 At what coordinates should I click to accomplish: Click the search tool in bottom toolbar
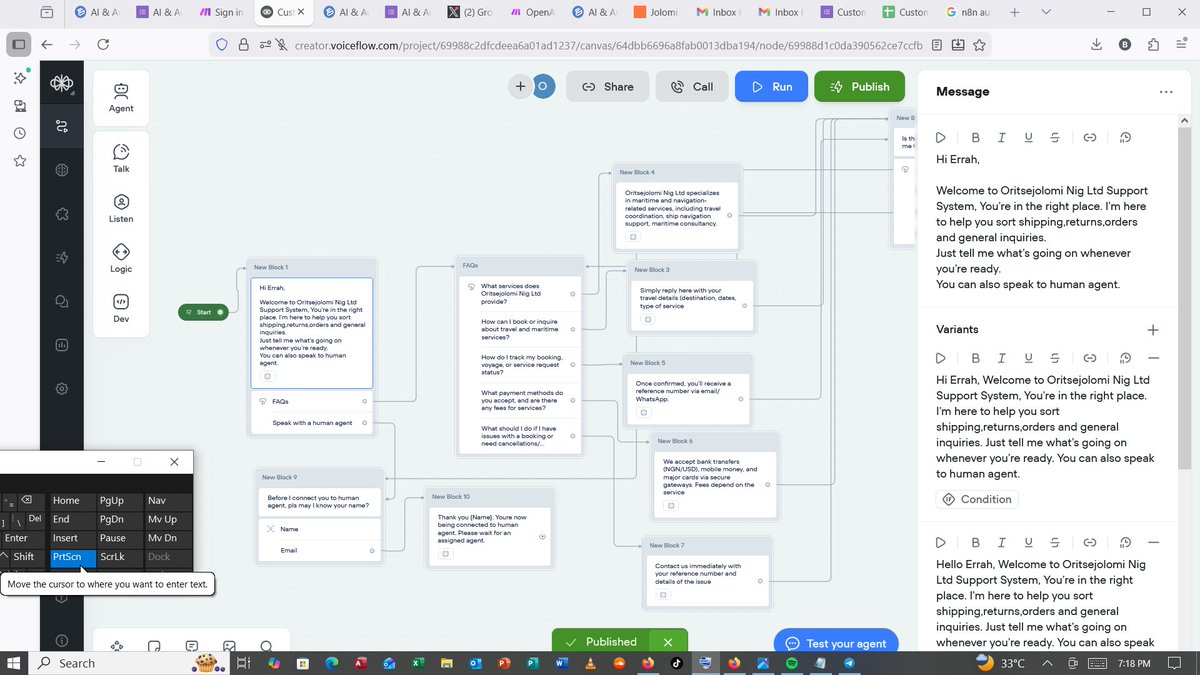(266, 647)
